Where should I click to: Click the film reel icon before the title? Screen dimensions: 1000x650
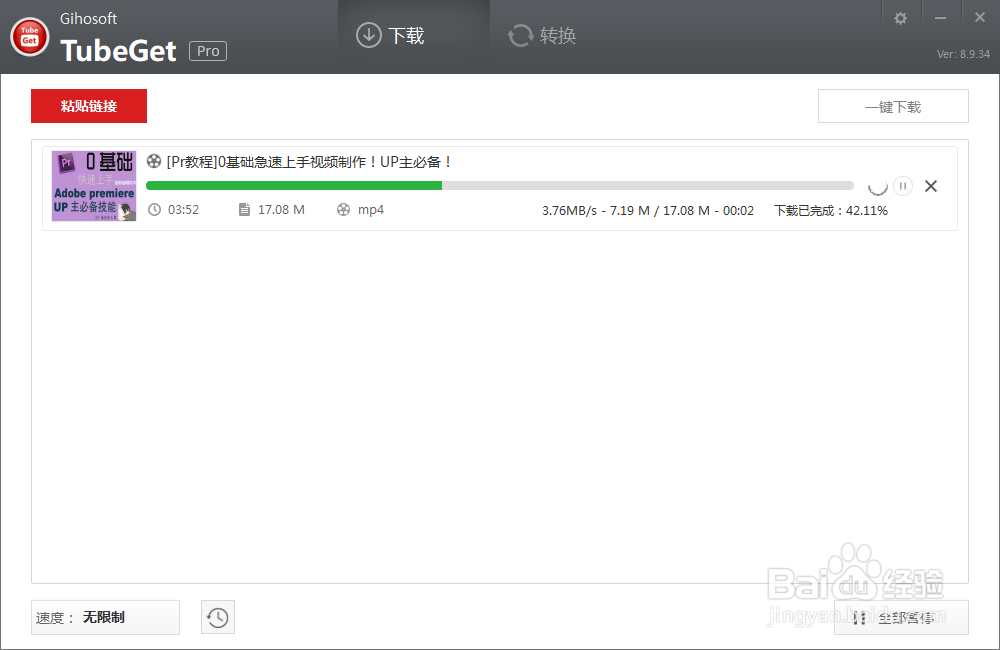(x=154, y=161)
